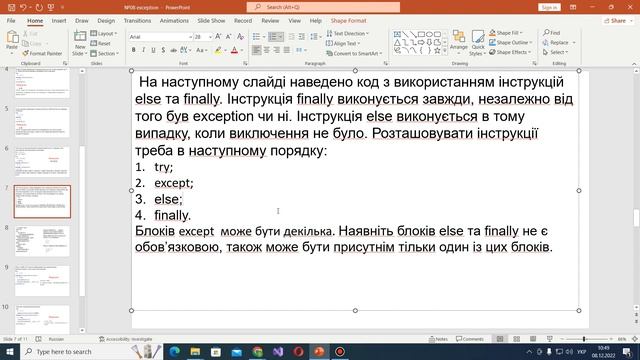Open Align Text dropdown
The width and height of the screenshot is (640, 360).
(343, 43)
